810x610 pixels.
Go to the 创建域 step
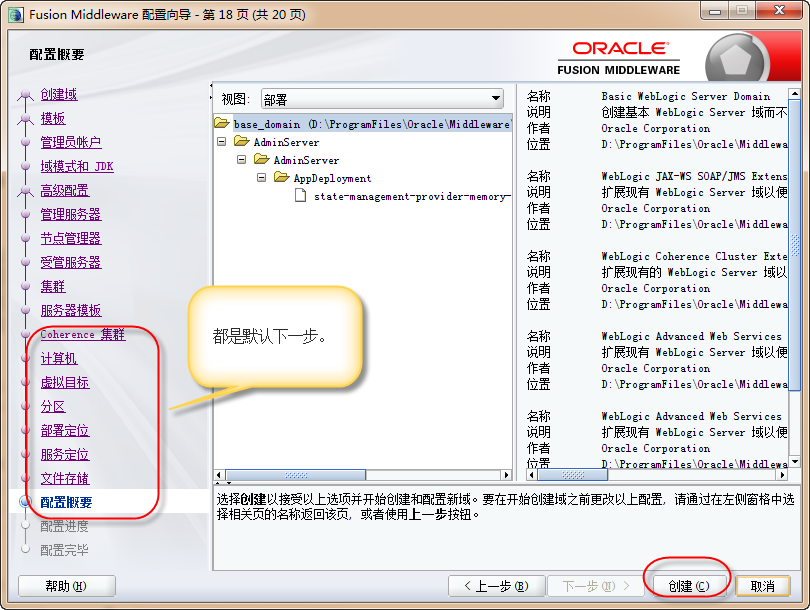pyautogui.click(x=59, y=95)
